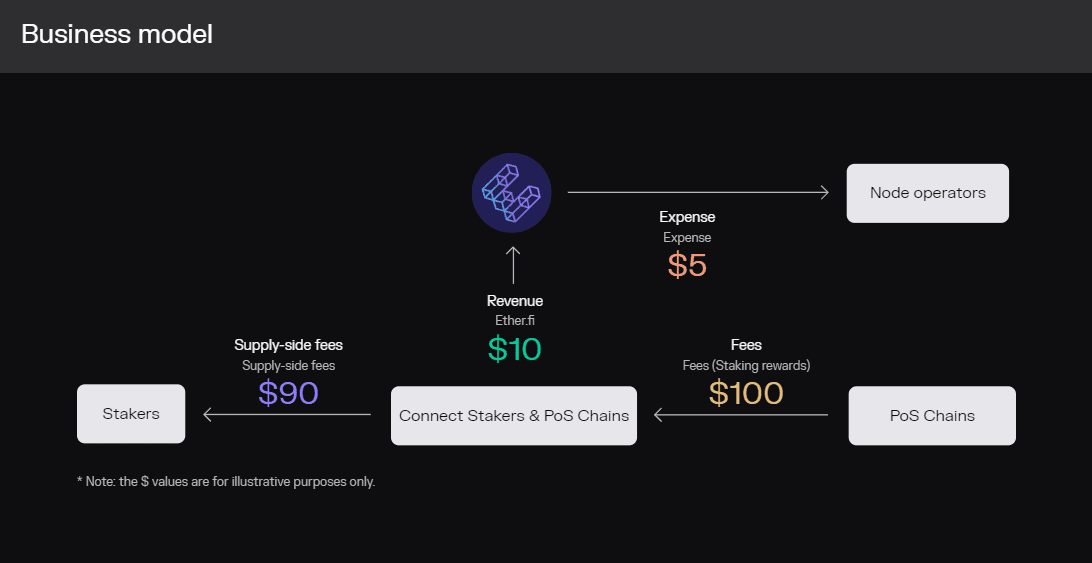Click the PoS Chains box

932,416
